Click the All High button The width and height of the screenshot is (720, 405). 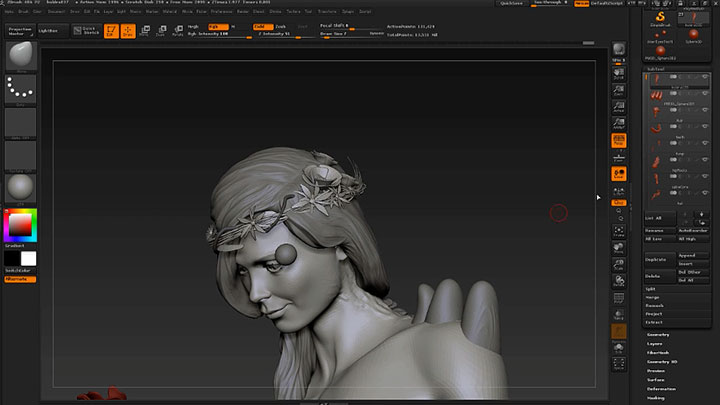pos(693,239)
